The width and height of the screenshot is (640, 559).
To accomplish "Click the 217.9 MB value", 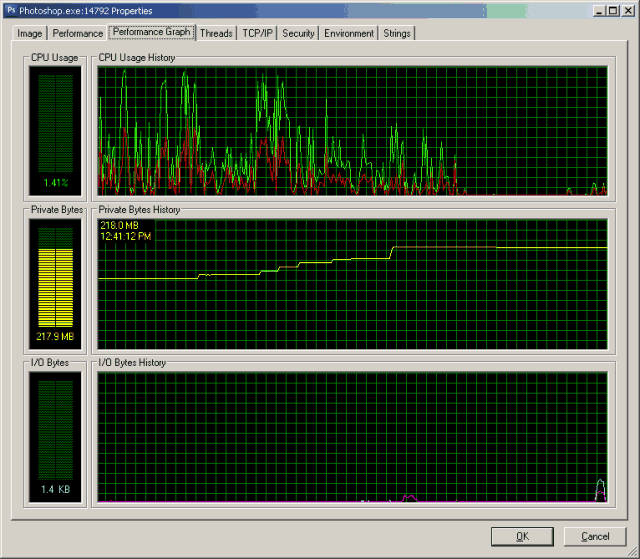I will click(55, 337).
